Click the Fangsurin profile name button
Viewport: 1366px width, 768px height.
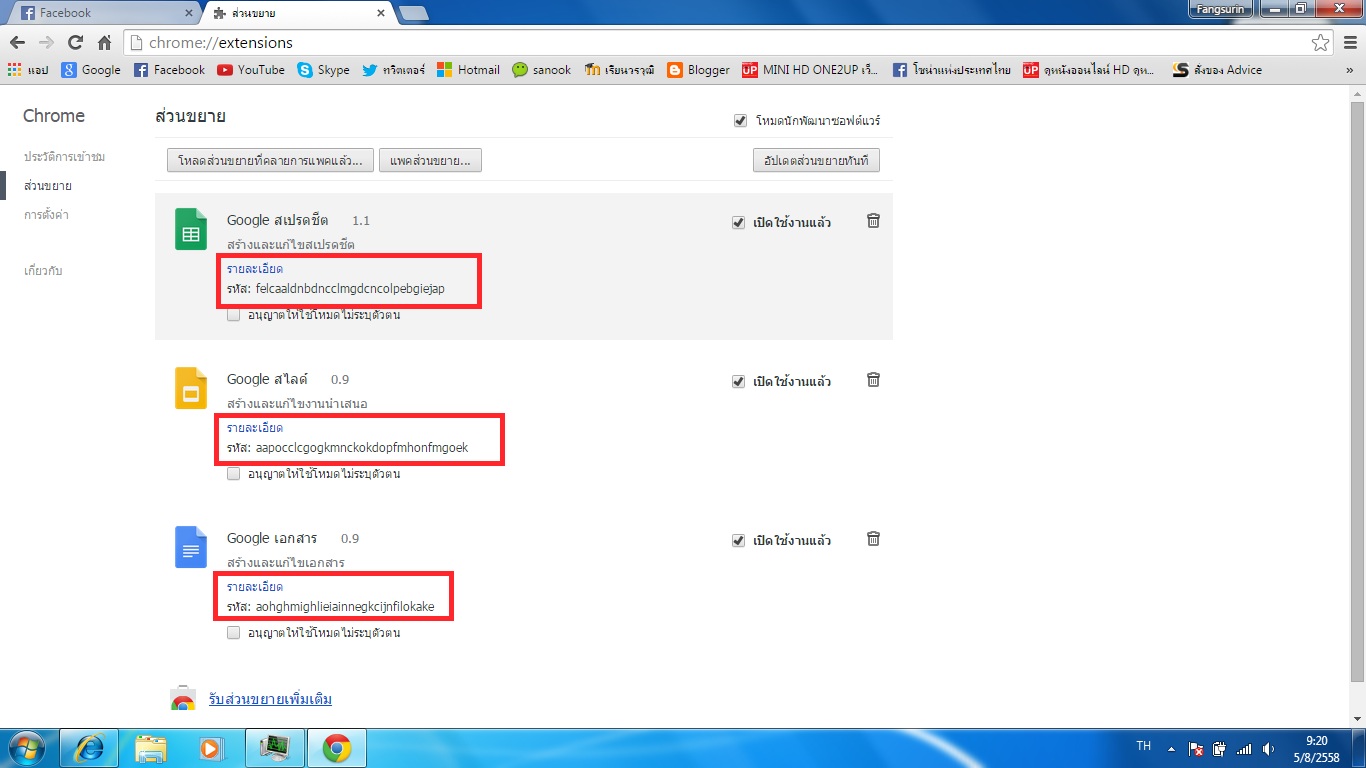[x=1220, y=9]
